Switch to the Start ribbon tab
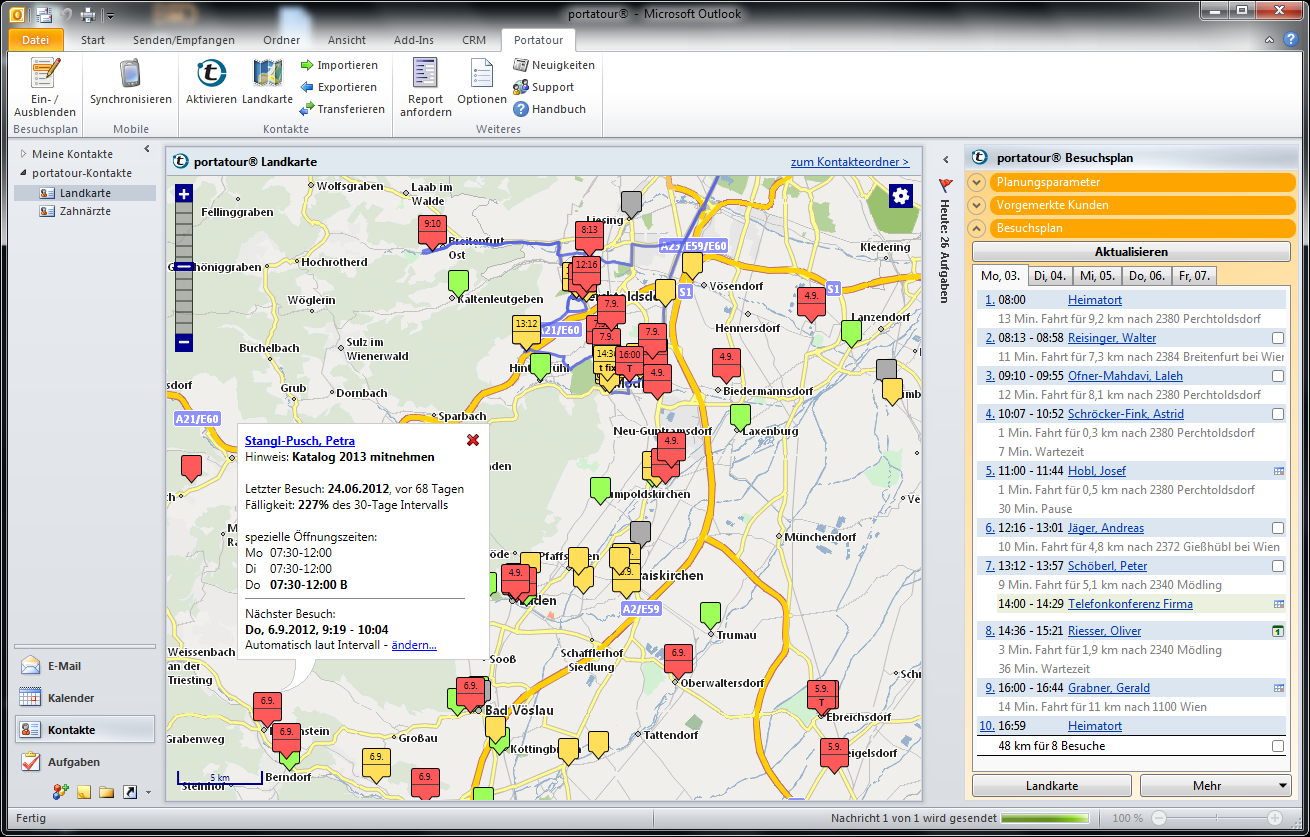Viewport: 1310px width, 837px height. point(93,40)
